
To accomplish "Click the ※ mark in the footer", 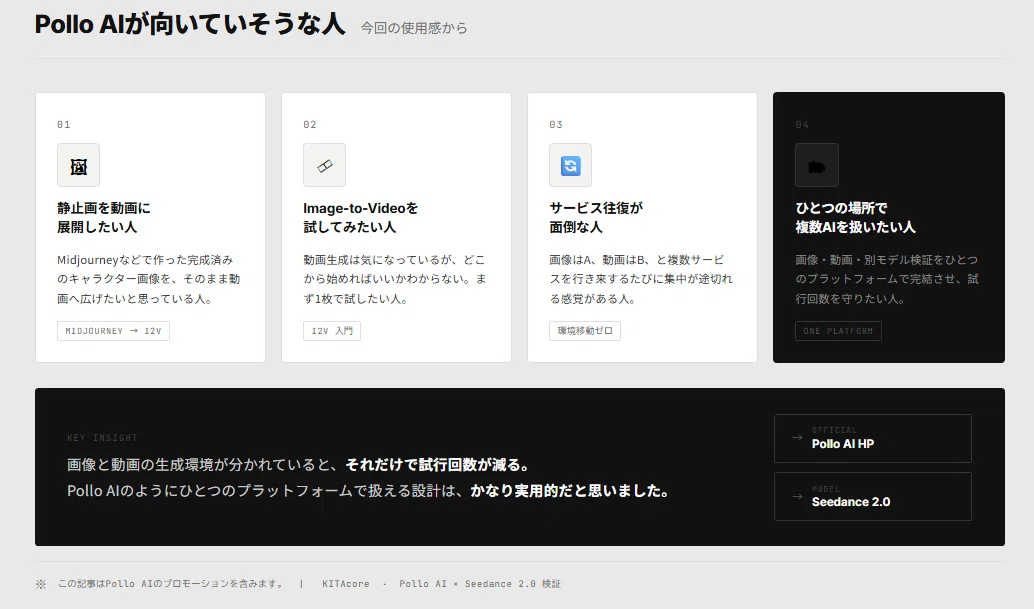I will [41, 584].
